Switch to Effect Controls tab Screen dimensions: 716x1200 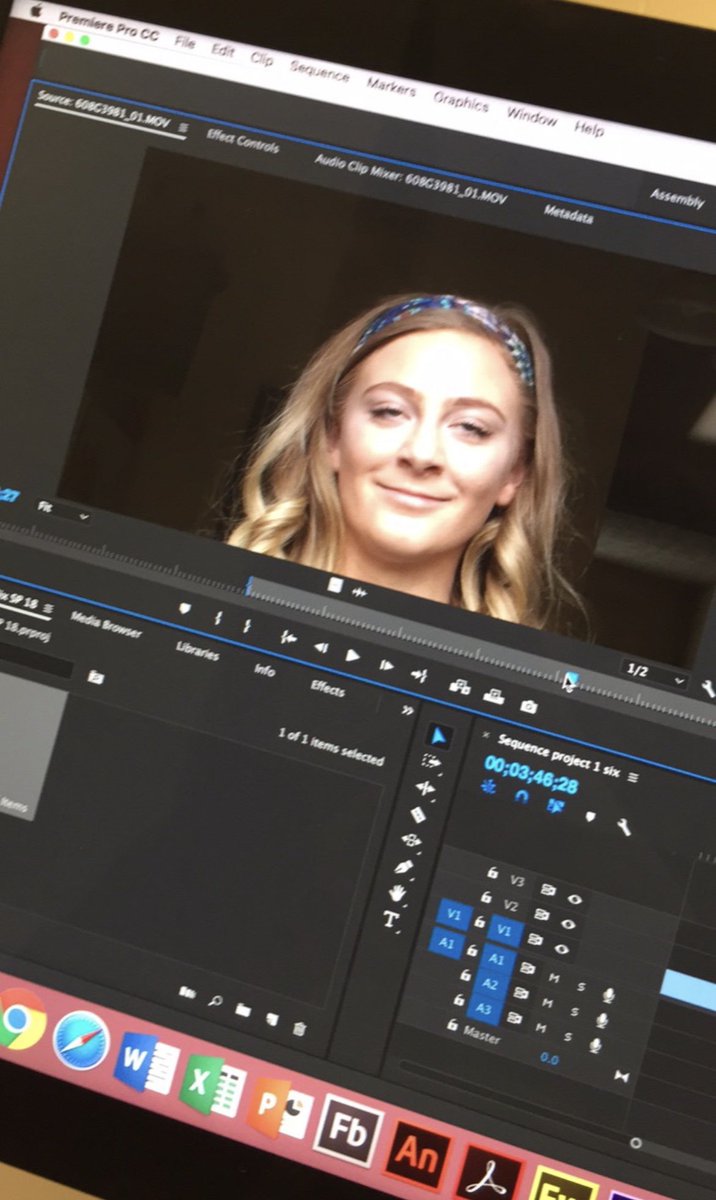pos(243,140)
